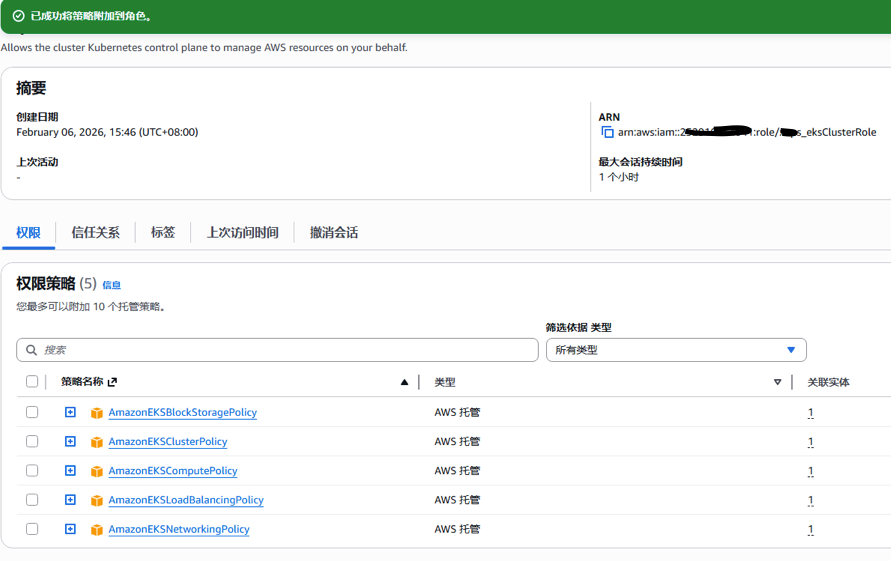Expand AmazonEKSBlockStoragePolicy details
This screenshot has width=894, height=561.
point(70,412)
